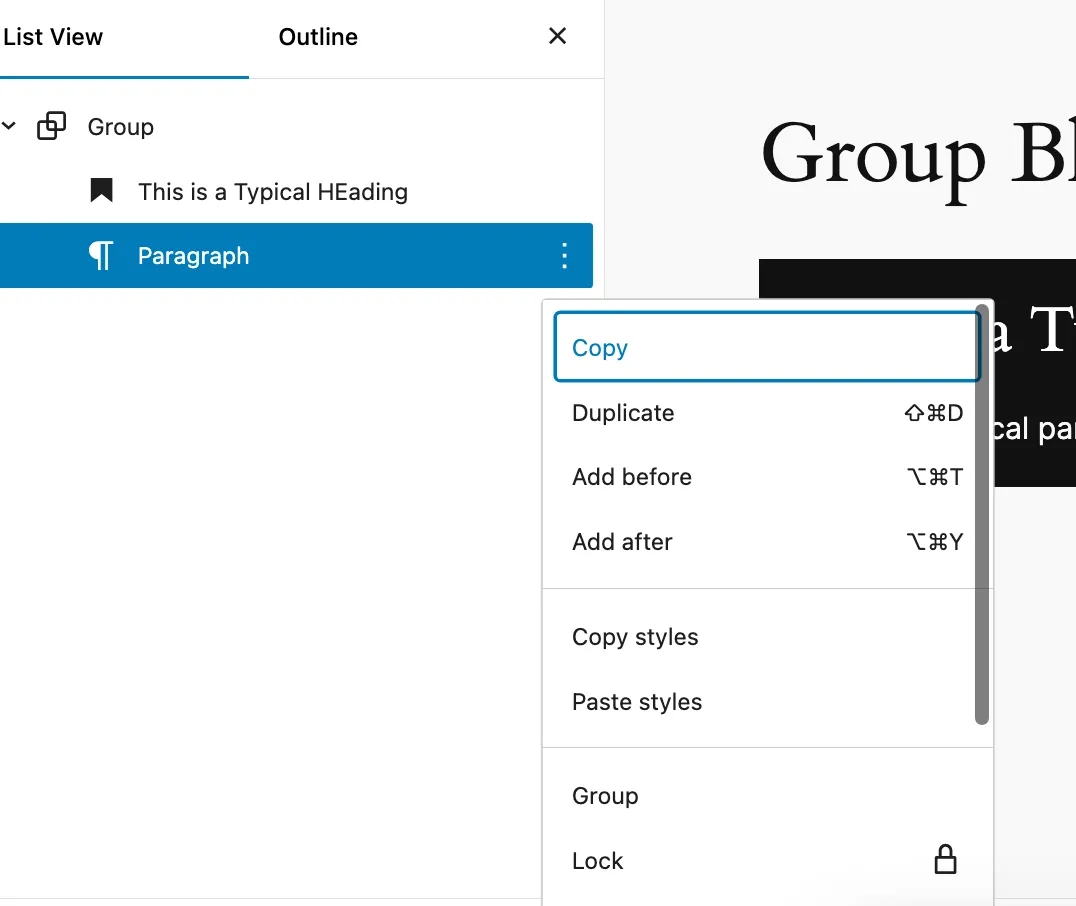Screen dimensions: 1076x906
Task: Click the Group block icon in the list
Action: (x=52, y=127)
